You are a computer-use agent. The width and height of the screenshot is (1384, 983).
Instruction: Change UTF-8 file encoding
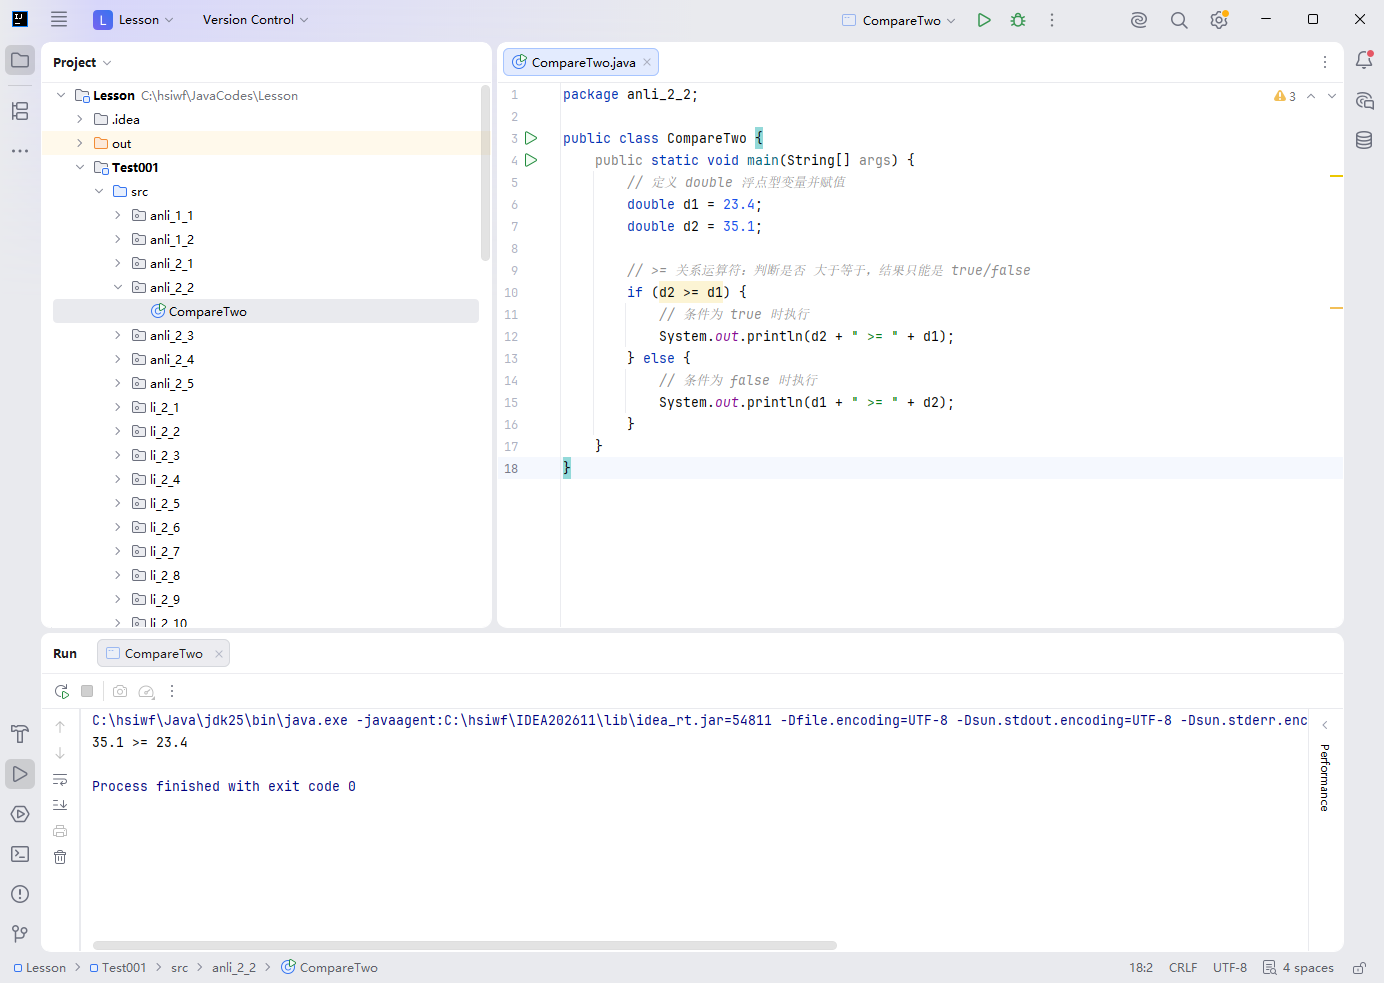(1230, 967)
